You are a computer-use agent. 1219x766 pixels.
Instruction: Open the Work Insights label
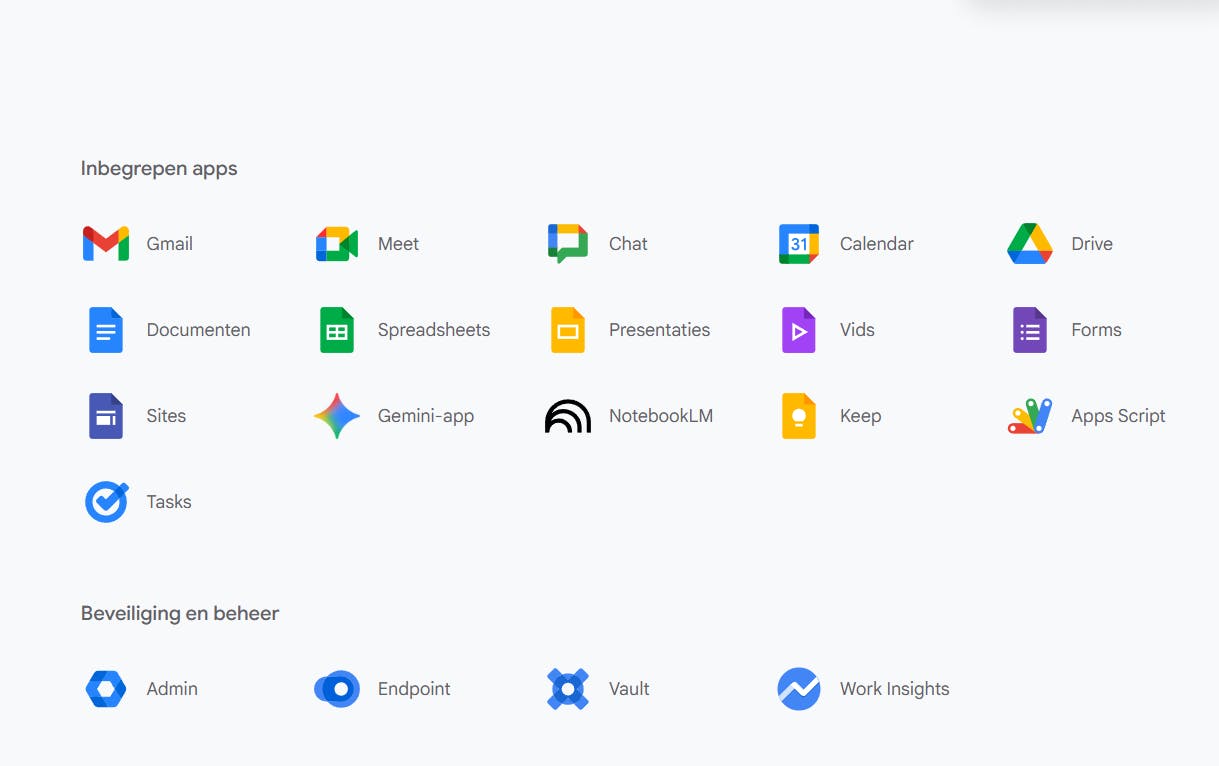[895, 689]
